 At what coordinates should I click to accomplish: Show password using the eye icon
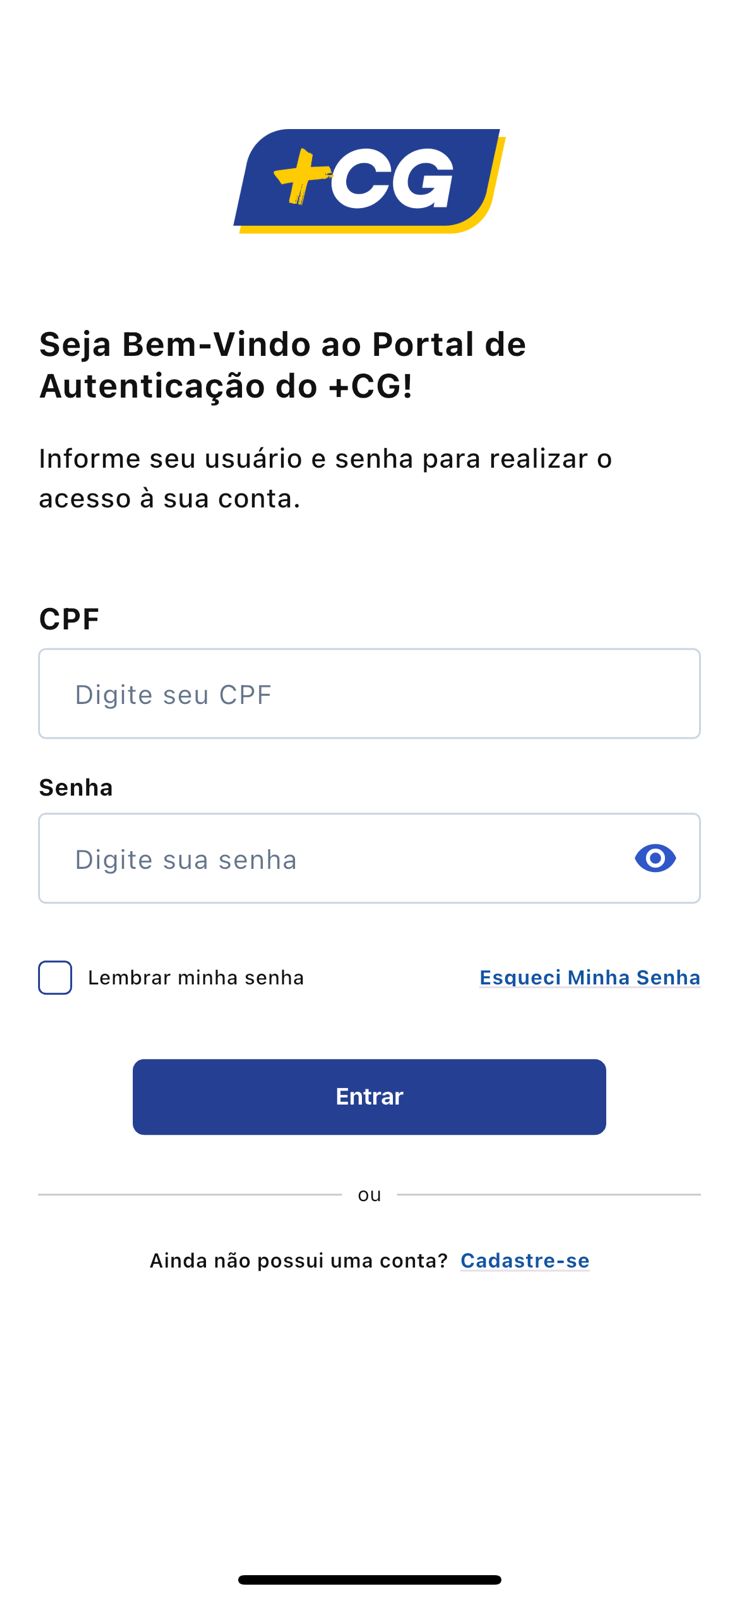tap(655, 858)
